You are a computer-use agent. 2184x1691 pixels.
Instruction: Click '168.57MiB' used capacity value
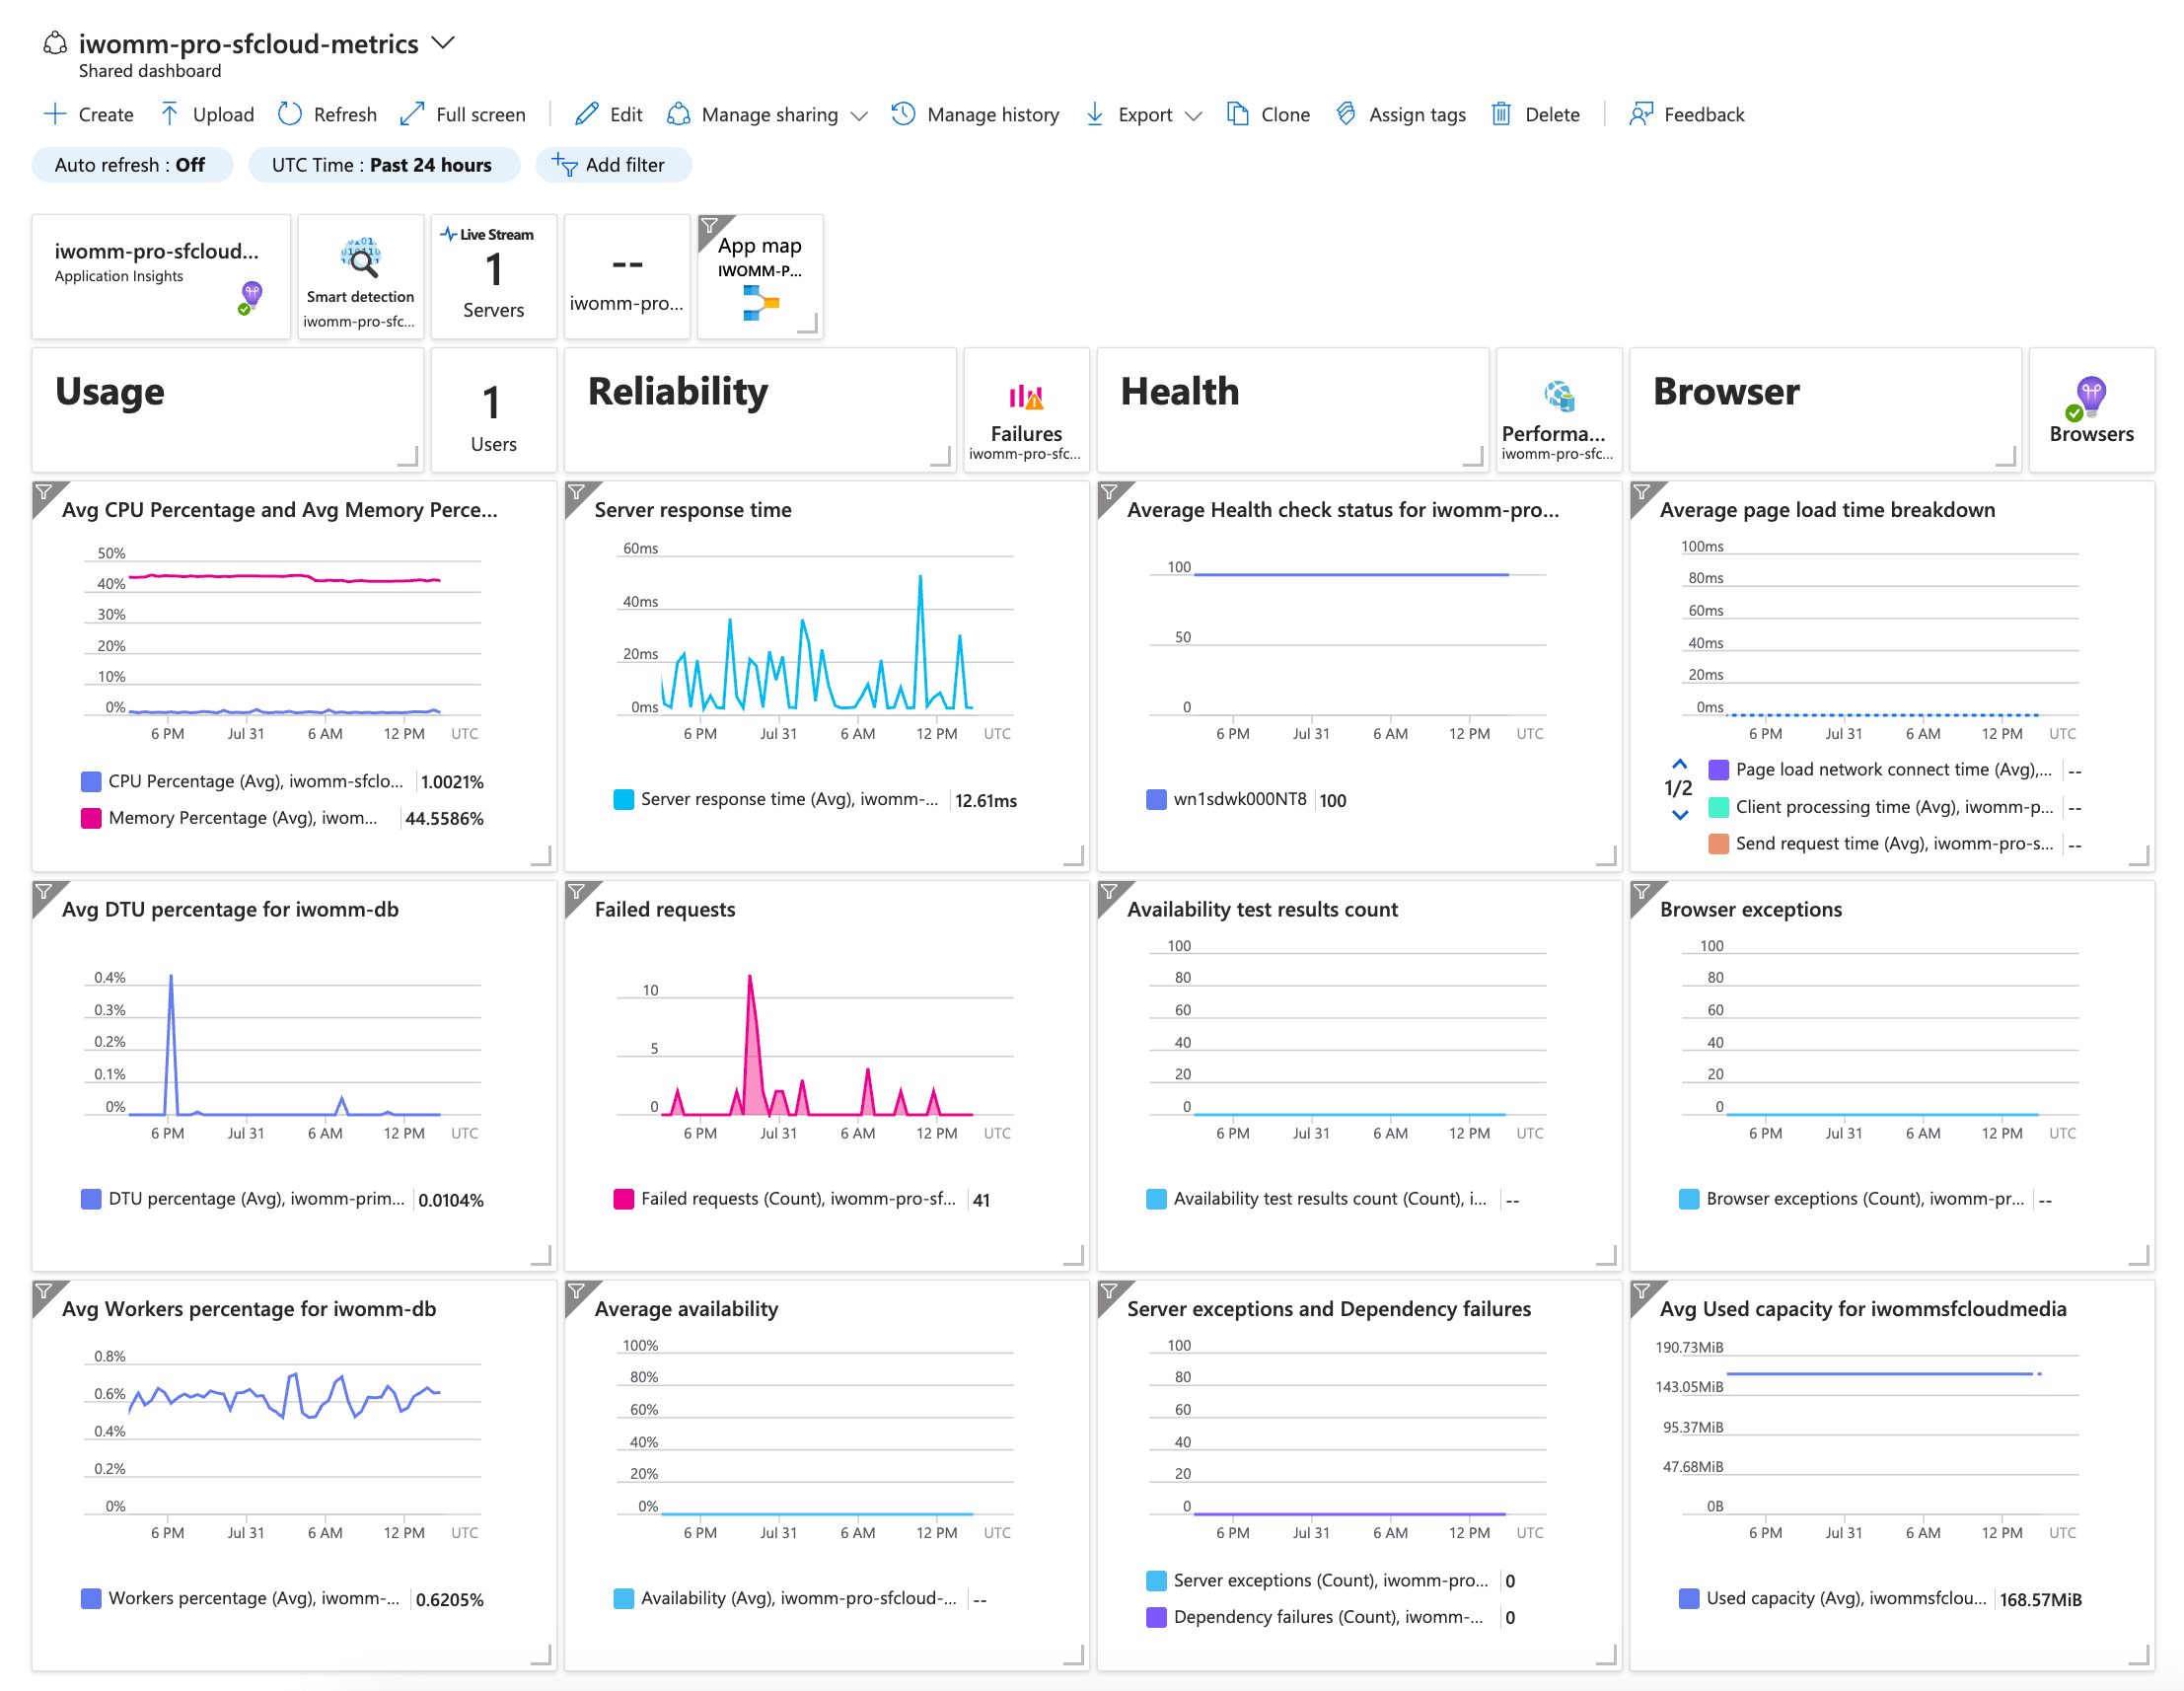pos(2040,1599)
